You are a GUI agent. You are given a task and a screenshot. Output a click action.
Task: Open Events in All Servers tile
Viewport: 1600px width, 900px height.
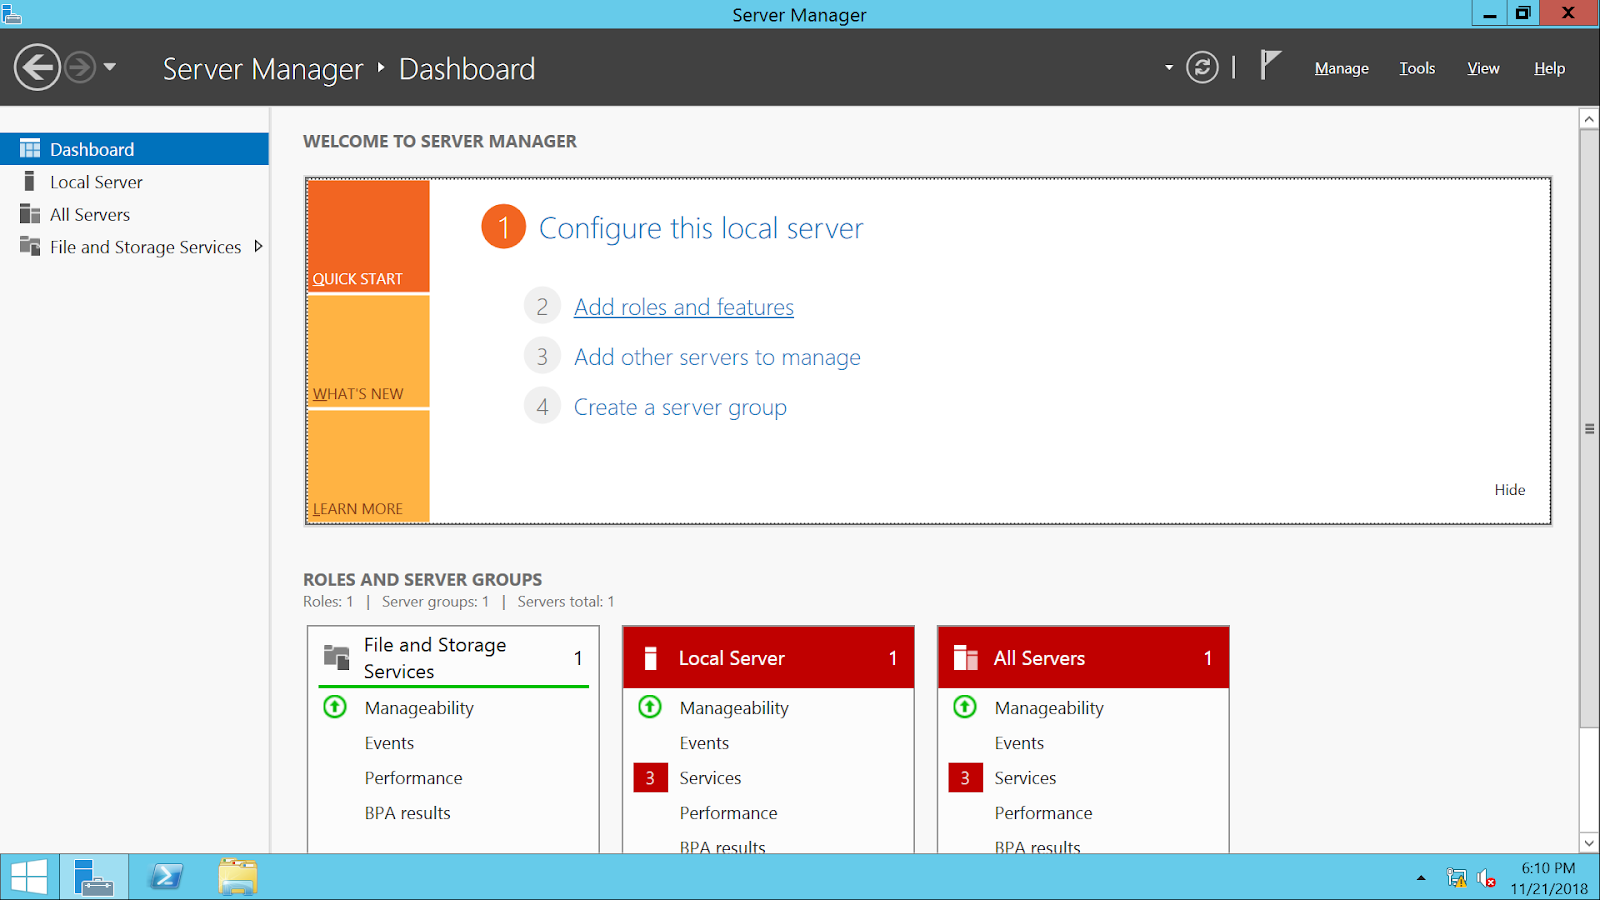point(1019,743)
